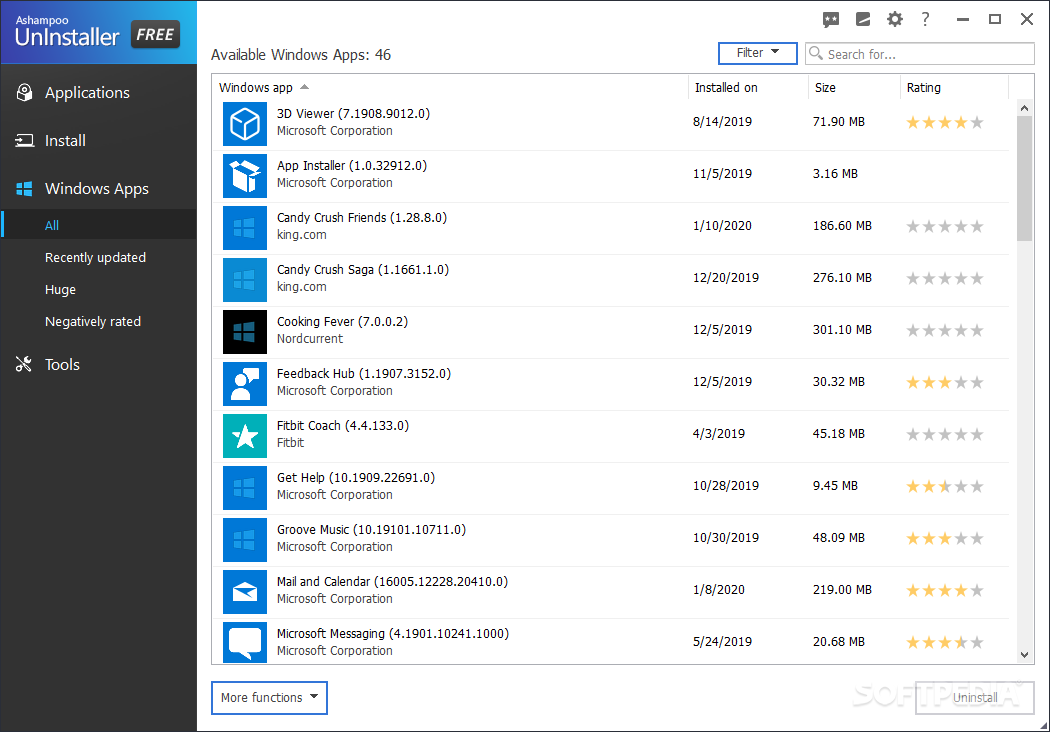Click the Tools wrench icon
1050x732 pixels.
[24, 364]
